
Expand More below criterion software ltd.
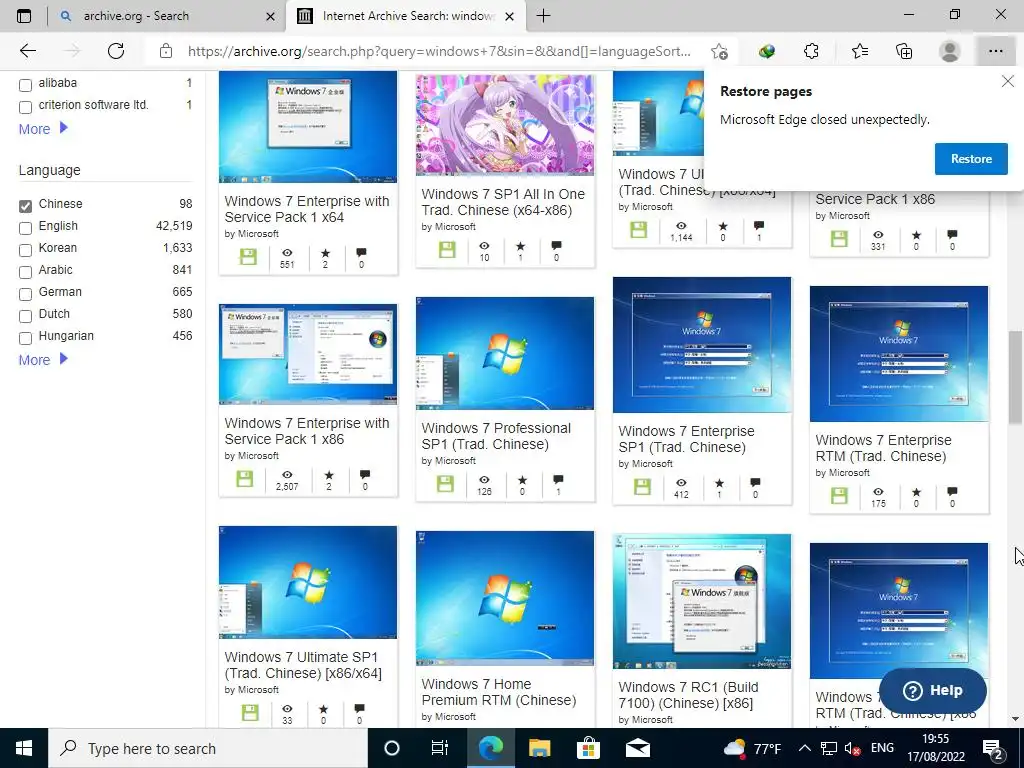coord(43,129)
